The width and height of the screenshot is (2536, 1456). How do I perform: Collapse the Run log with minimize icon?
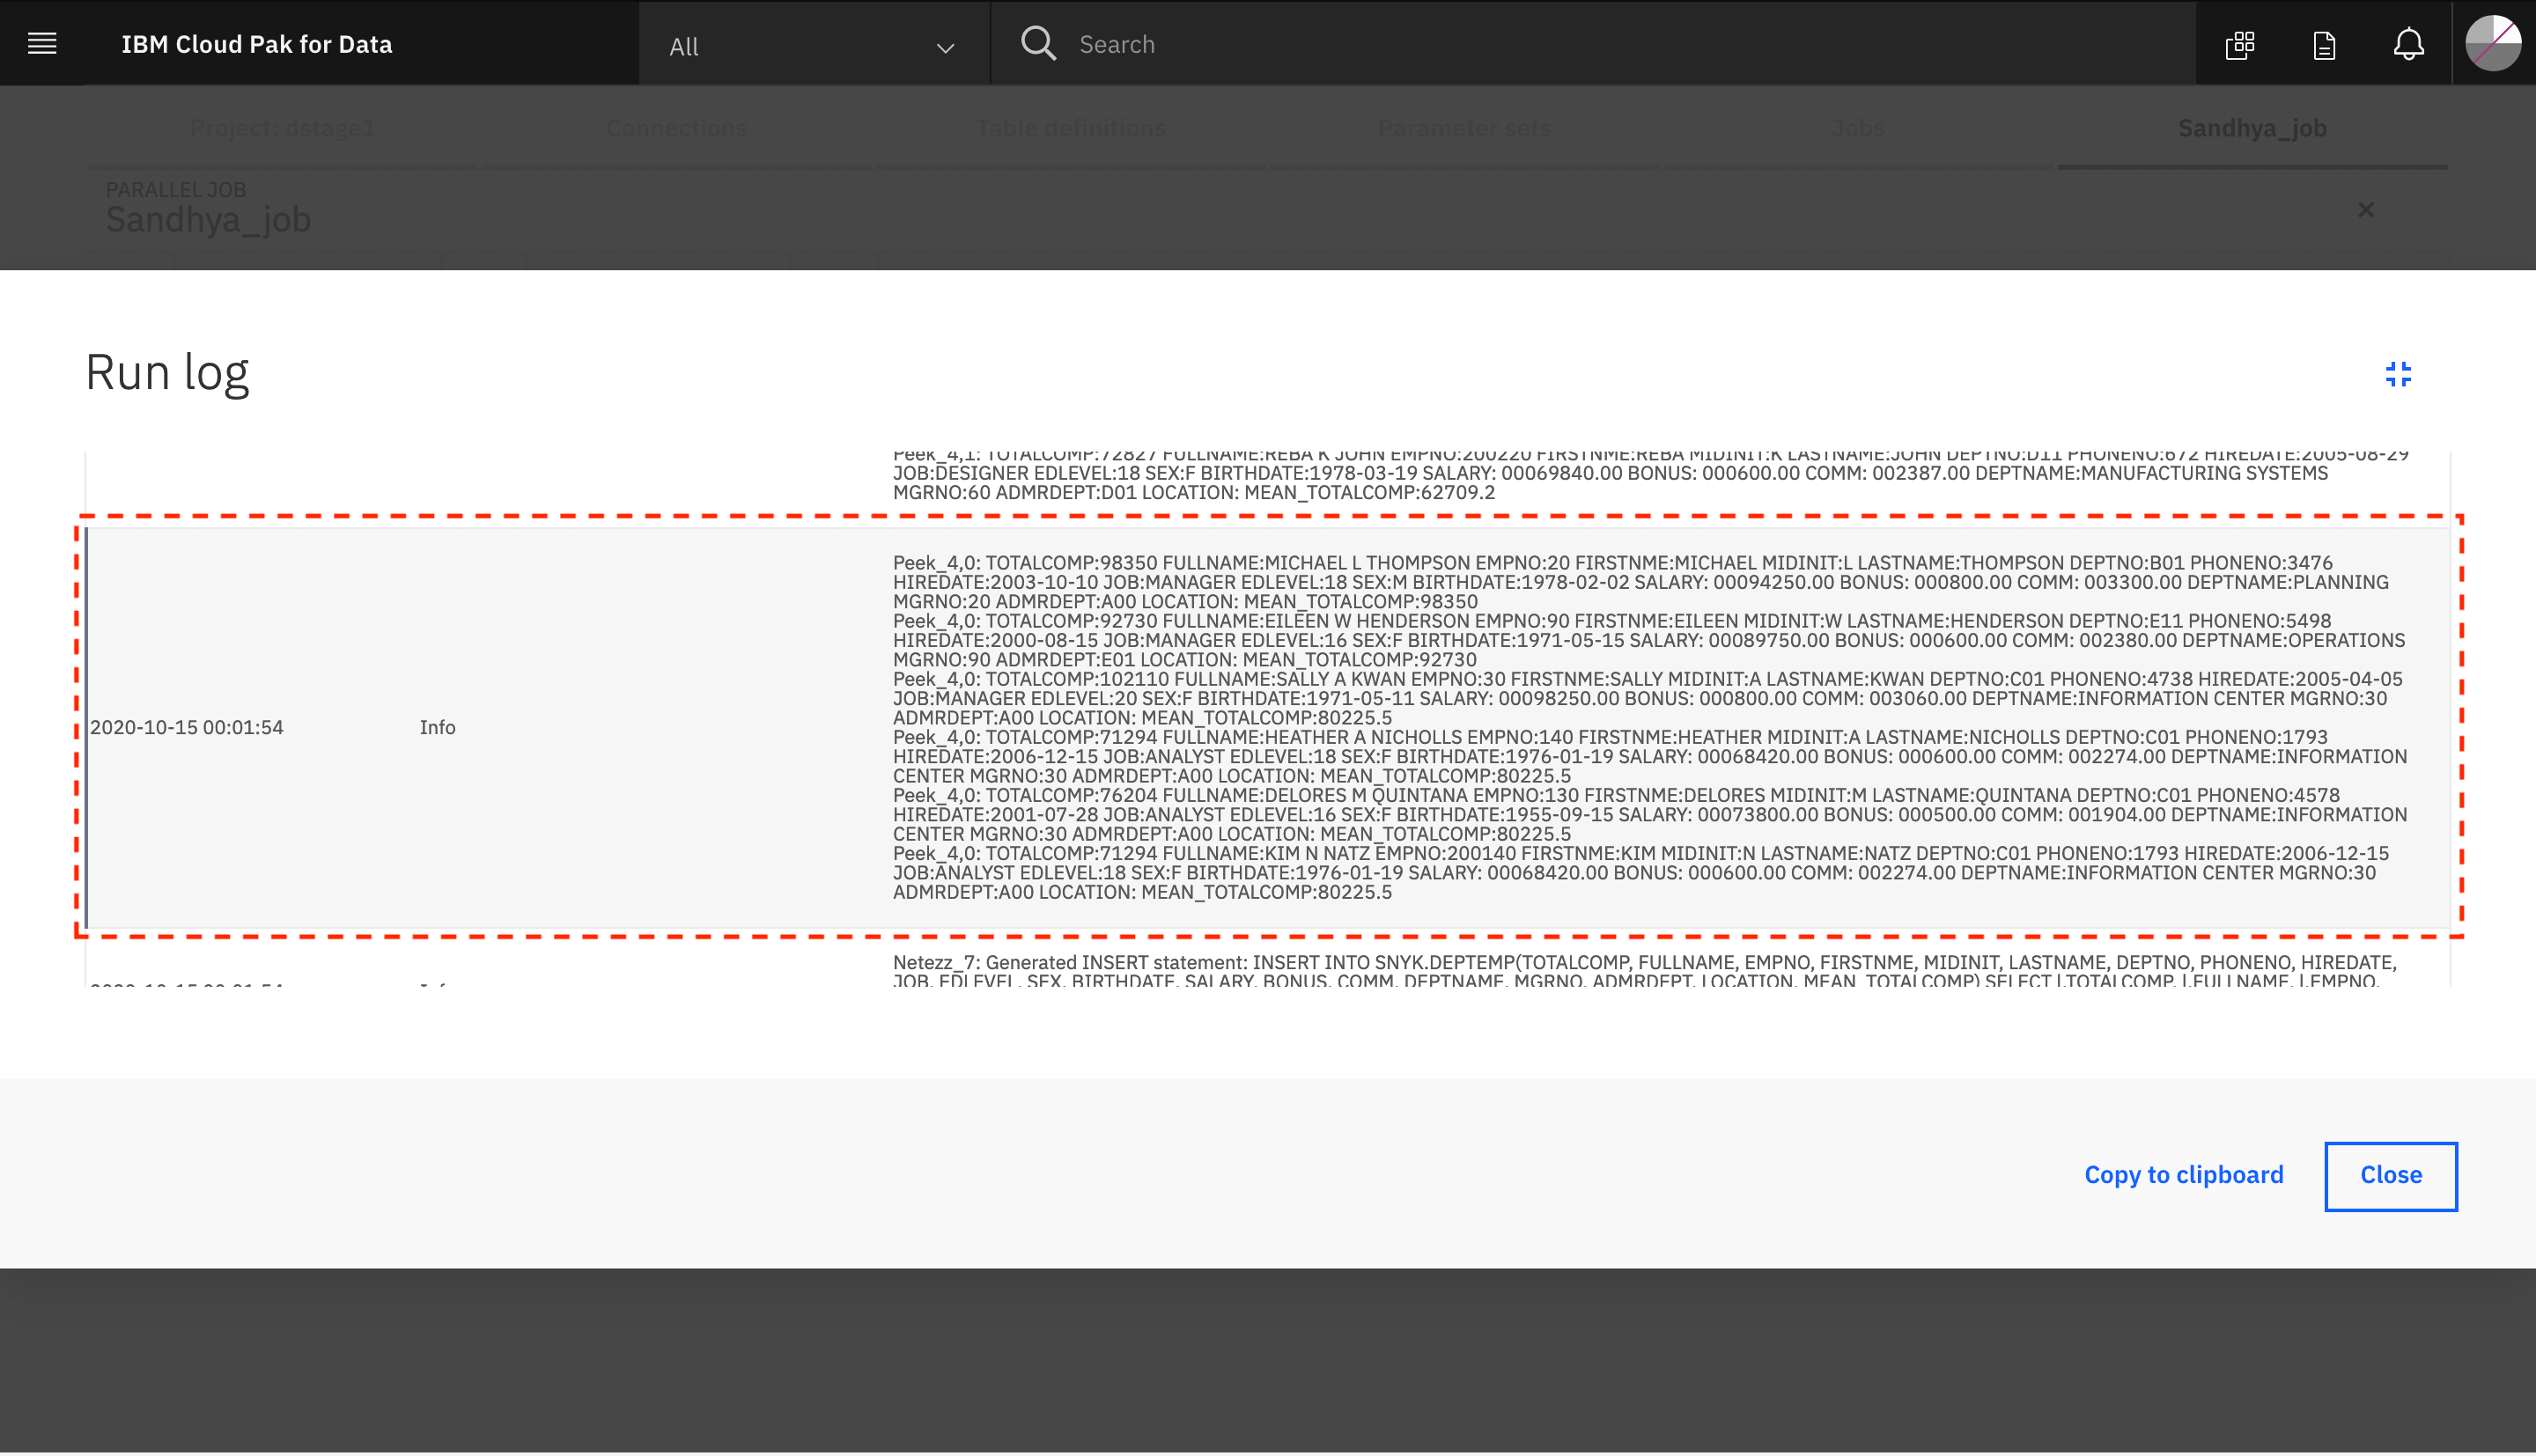coord(2397,374)
